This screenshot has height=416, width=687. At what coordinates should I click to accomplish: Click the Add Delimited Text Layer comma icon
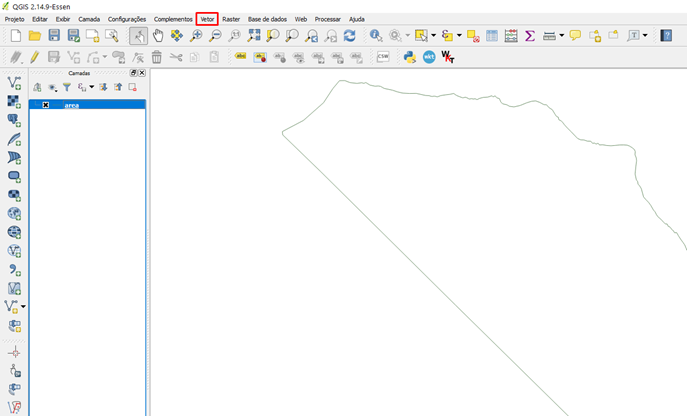(x=14, y=270)
